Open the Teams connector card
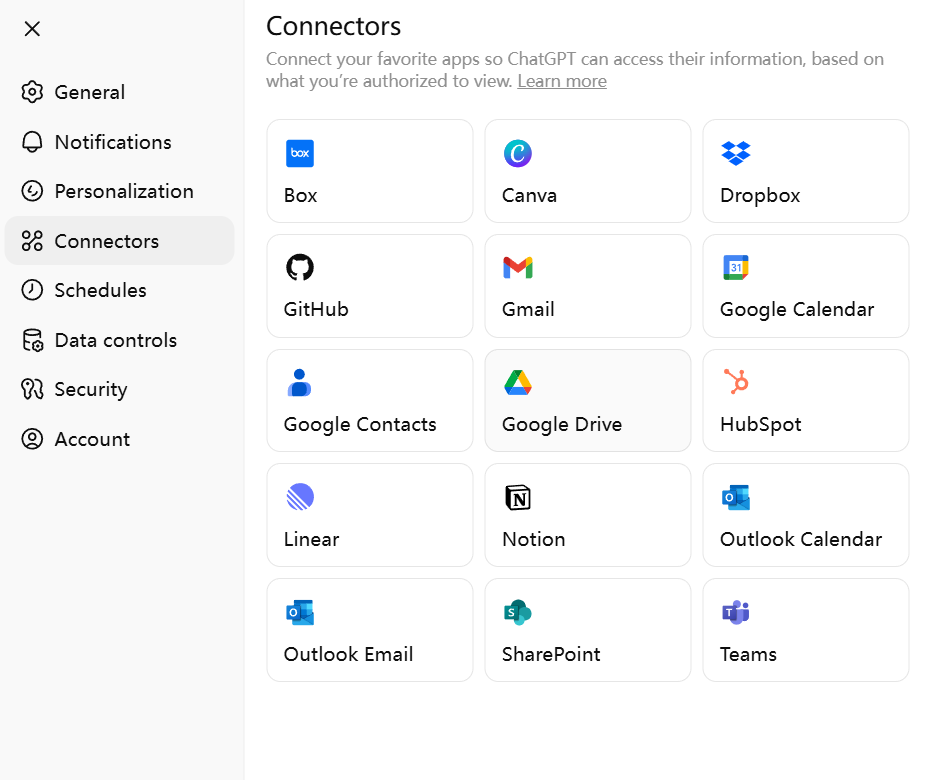Screen dimensions: 925x780 click(x=805, y=630)
